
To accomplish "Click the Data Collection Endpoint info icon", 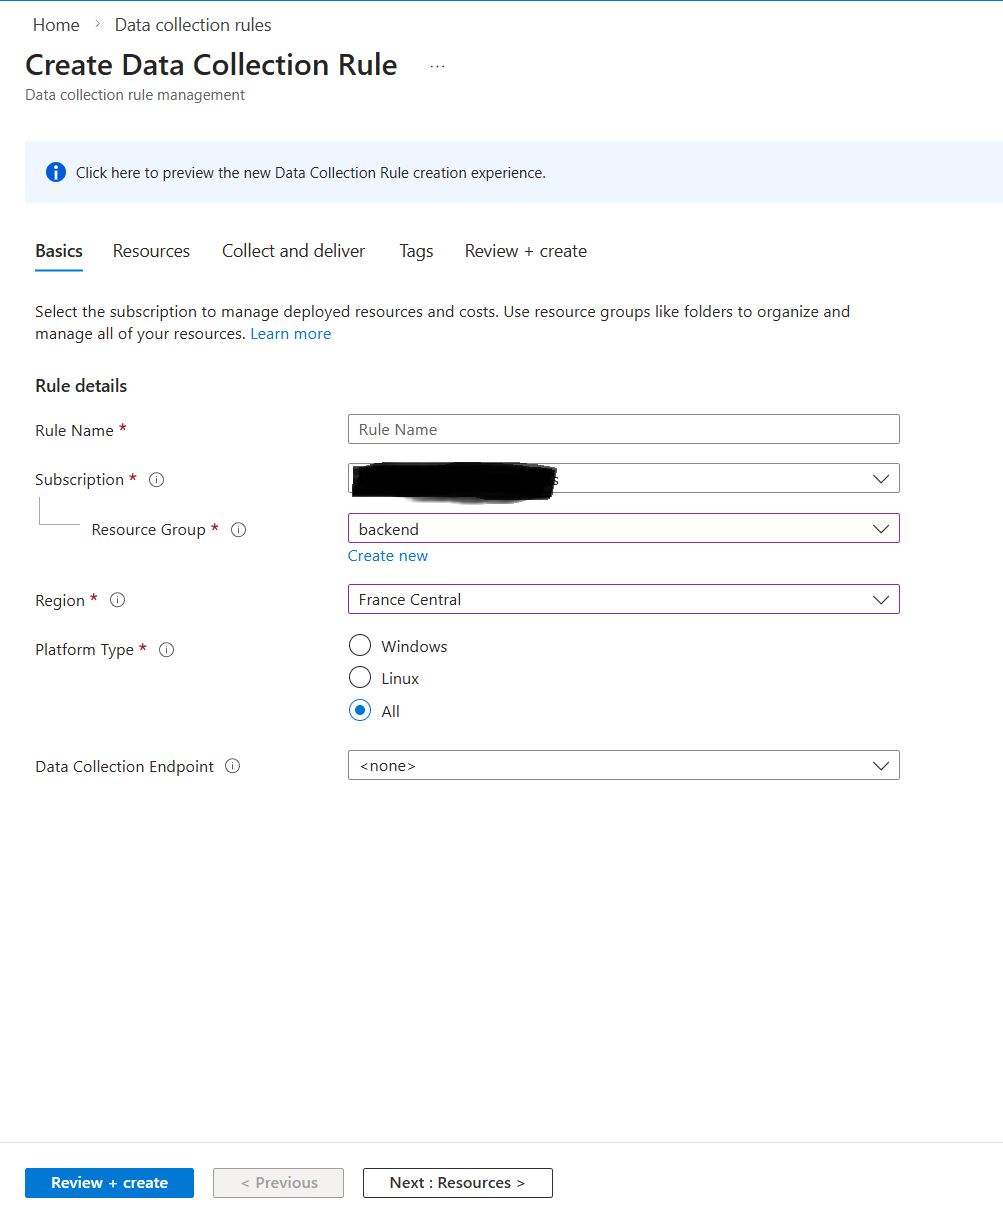I will 232,766.
